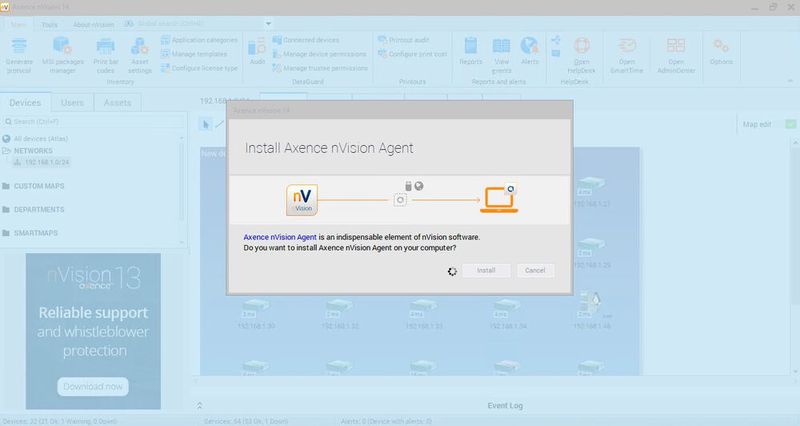The image size is (800, 426).
Task: Expand the Event Log panel
Action: 199,406
